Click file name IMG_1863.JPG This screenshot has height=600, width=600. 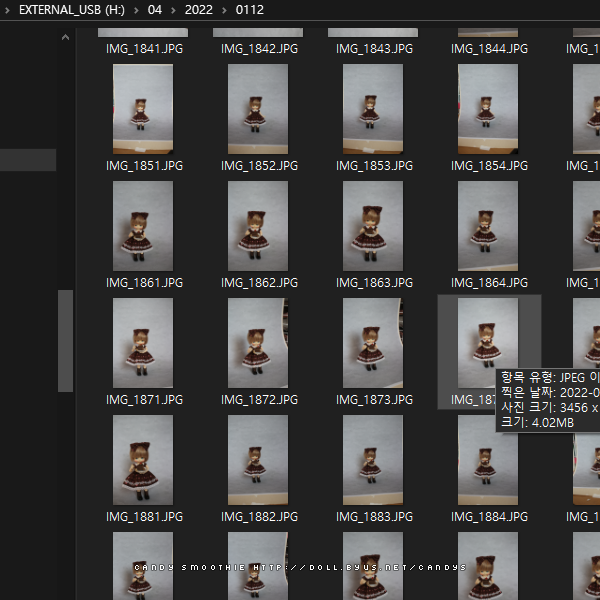click(x=374, y=283)
